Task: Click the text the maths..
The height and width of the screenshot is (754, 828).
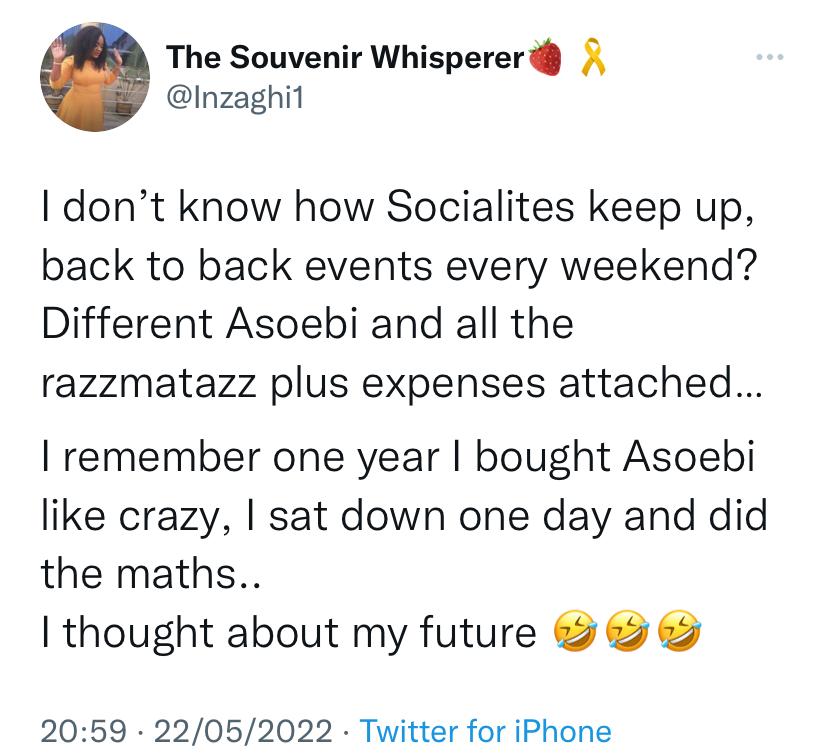Action: (150, 573)
